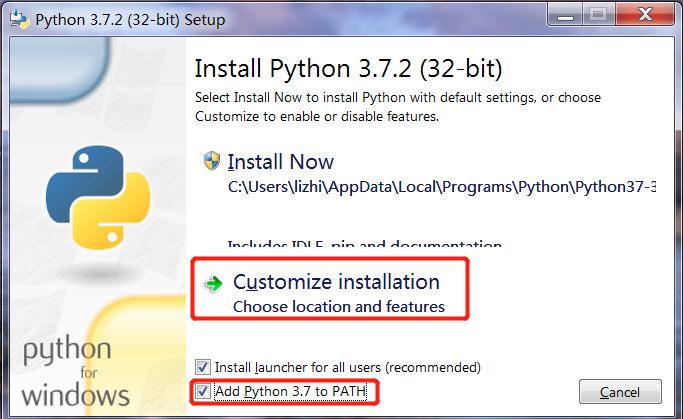Cancel the Python setup
Screen dimensions: 683x419
620,392
